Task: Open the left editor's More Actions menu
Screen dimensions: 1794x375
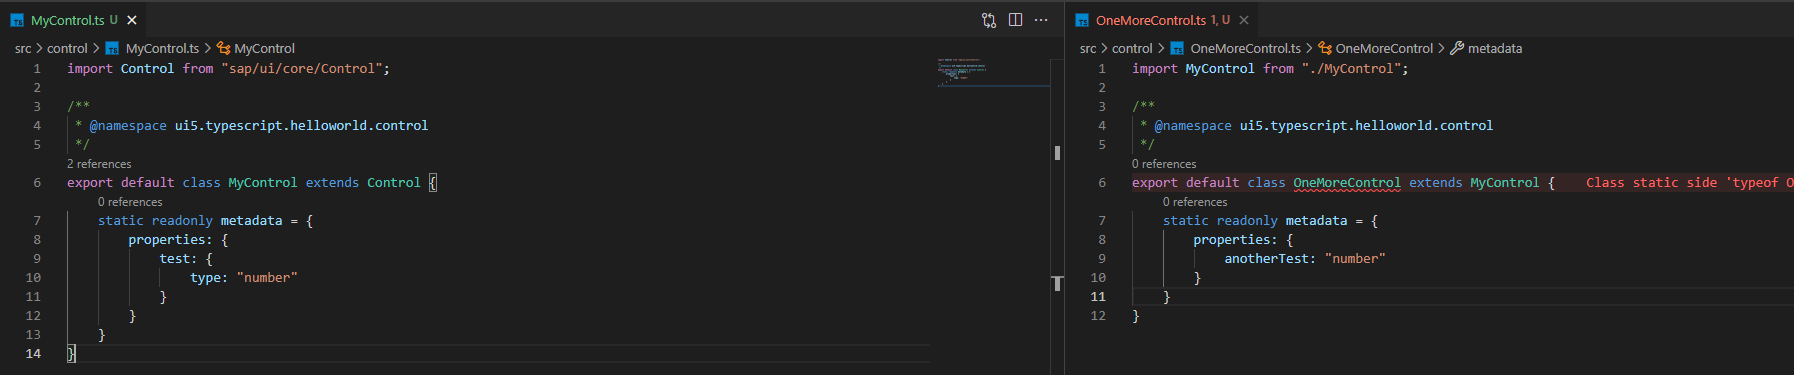Action: [x=1041, y=20]
